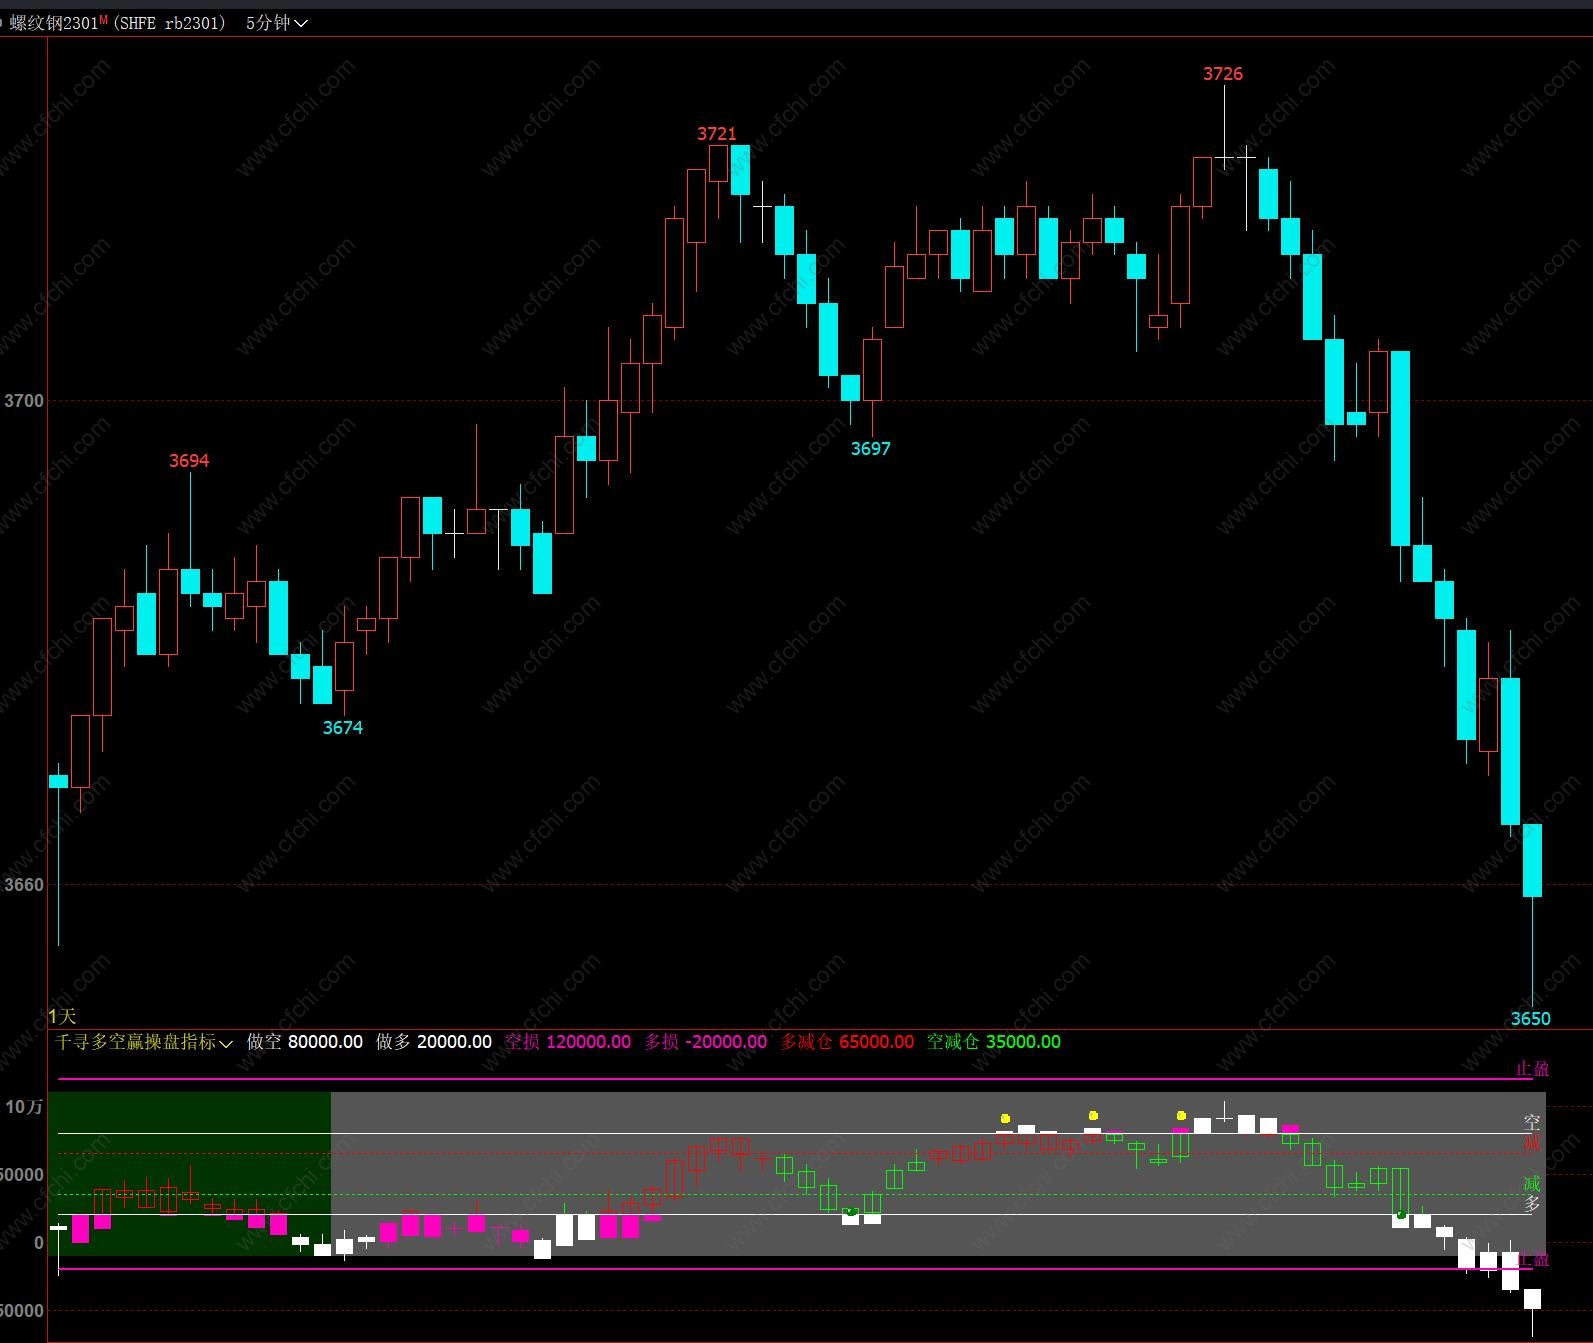The width and height of the screenshot is (1593, 1343).
Task: Select the 多减仓 65000.00 value
Action: coord(847,1042)
